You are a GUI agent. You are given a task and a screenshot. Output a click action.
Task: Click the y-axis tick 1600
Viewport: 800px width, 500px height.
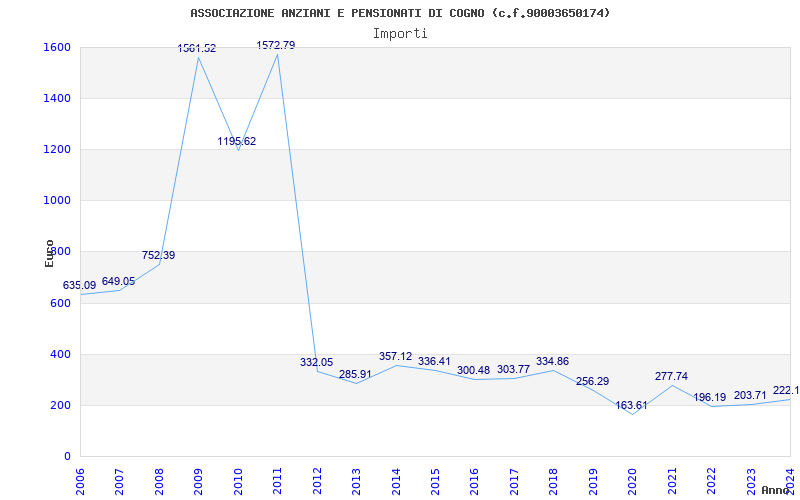55,47
